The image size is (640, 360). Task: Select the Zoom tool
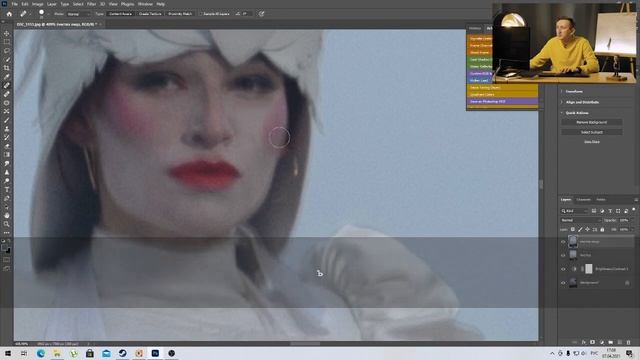click(7, 224)
